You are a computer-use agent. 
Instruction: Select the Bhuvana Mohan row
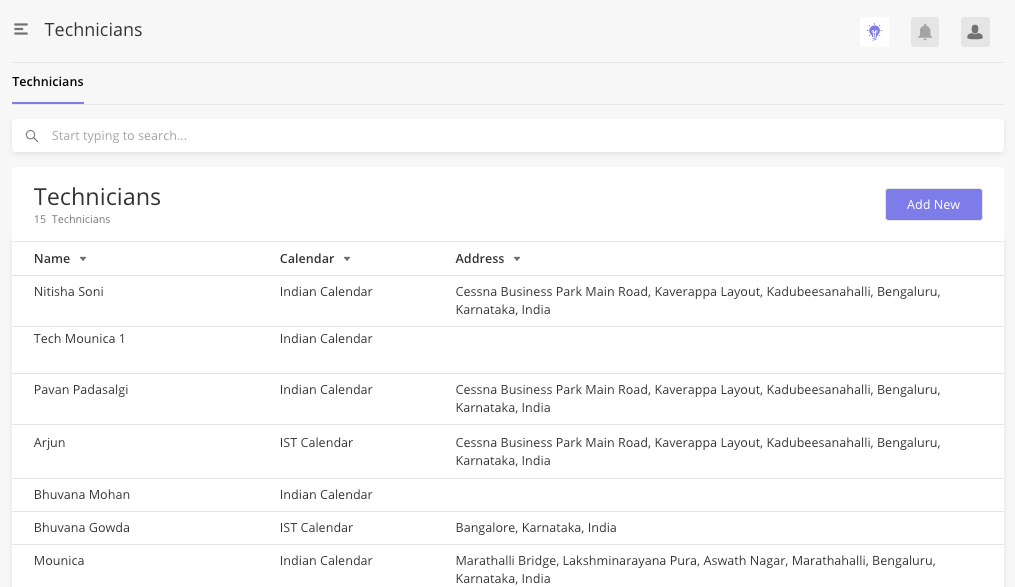point(508,495)
